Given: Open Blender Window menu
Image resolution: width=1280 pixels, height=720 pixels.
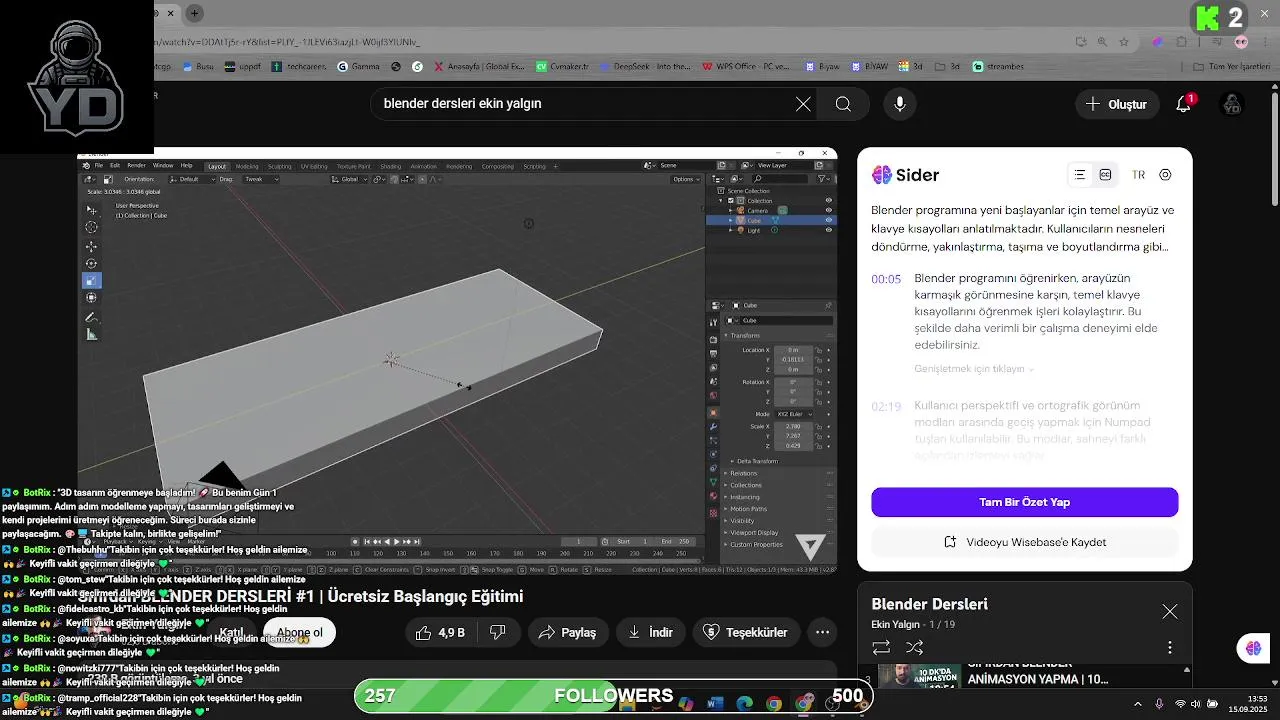Looking at the screenshot, I should click(162, 166).
